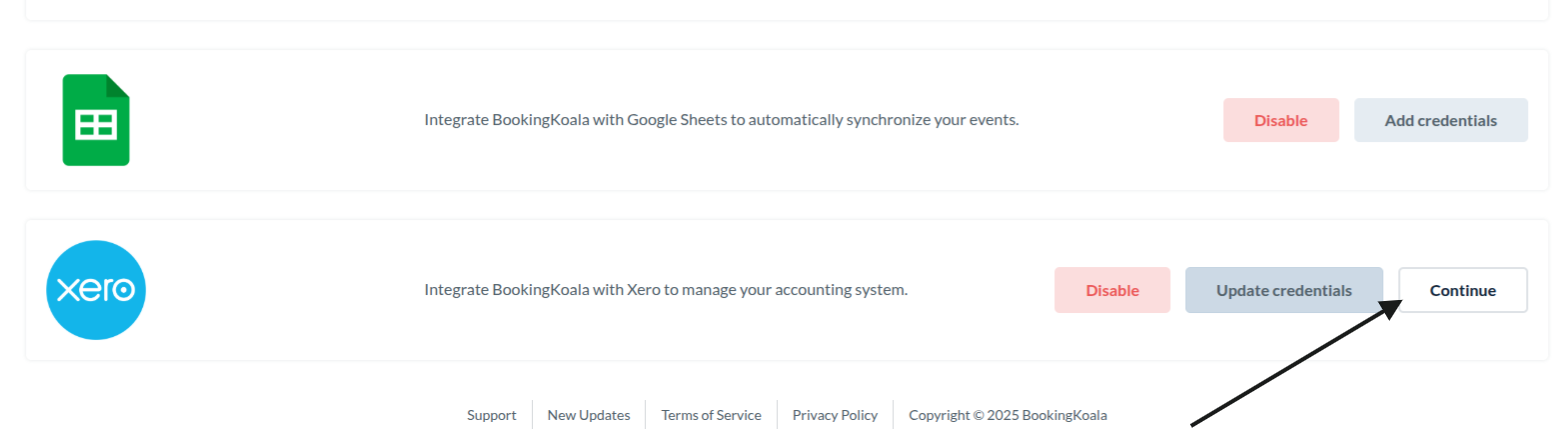Viewport: 1557px width, 439px height.
Task: Open the Terms of Service link
Action: (x=711, y=415)
